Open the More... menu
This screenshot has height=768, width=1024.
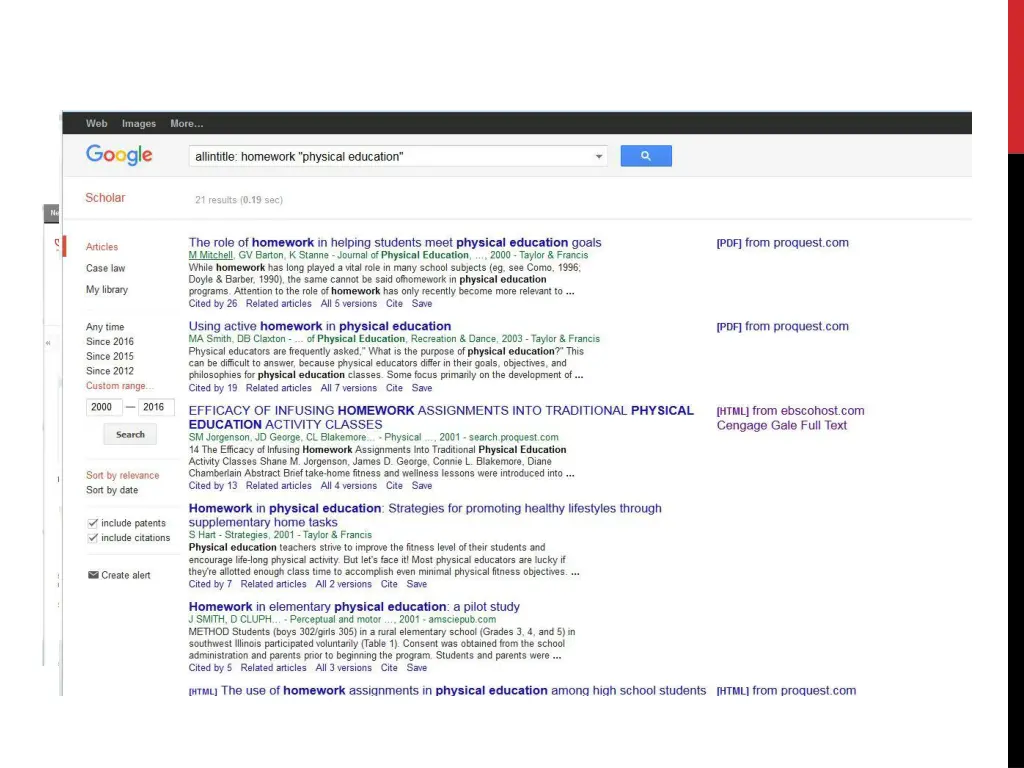(x=187, y=123)
